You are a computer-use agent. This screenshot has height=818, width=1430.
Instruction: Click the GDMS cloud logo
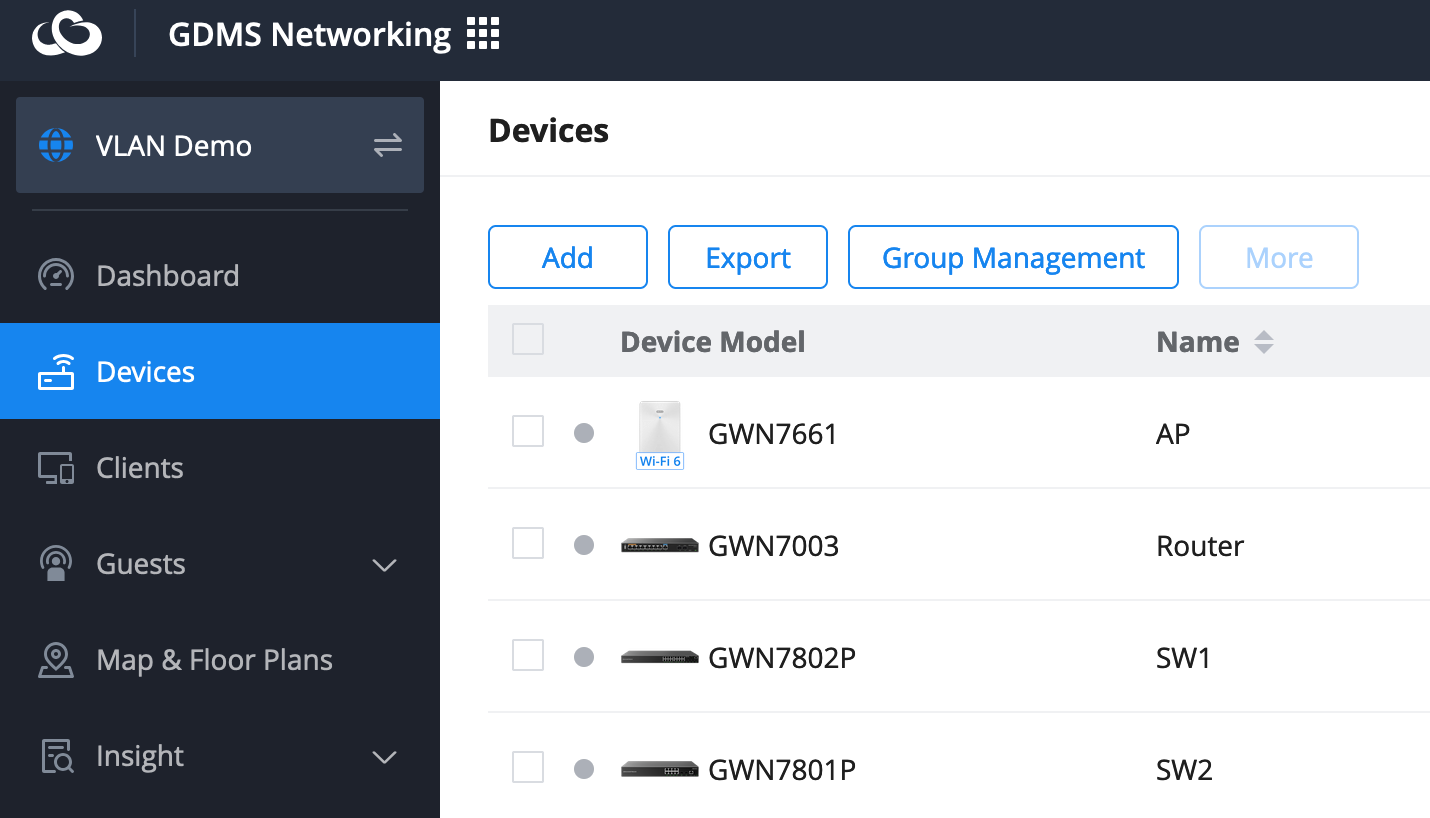[67, 35]
